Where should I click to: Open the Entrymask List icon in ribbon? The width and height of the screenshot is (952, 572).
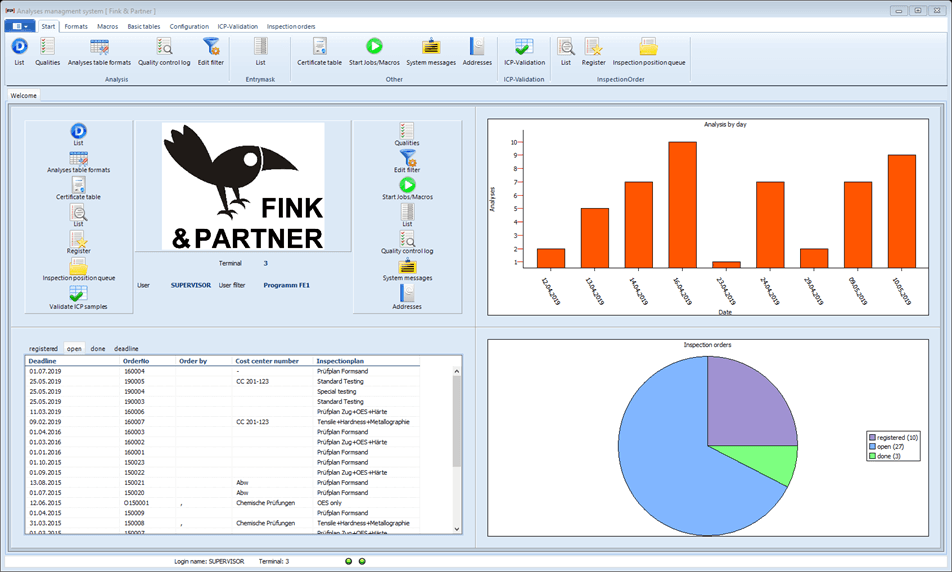click(x=260, y=52)
